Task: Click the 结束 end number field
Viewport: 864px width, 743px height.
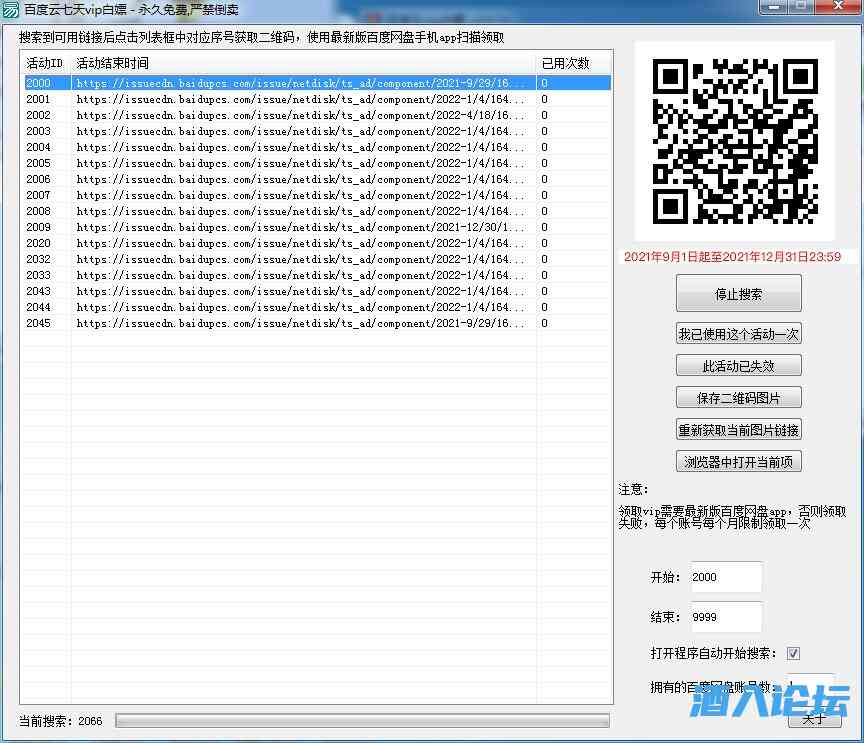Action: [x=725, y=617]
